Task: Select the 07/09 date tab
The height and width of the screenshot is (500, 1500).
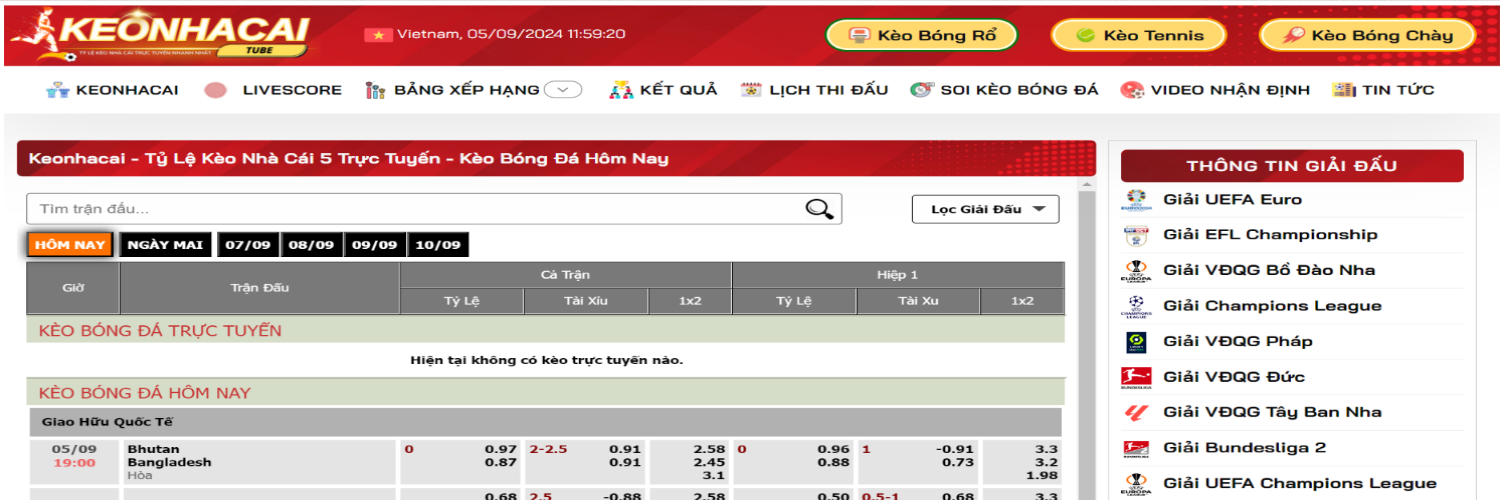Action: [248, 245]
